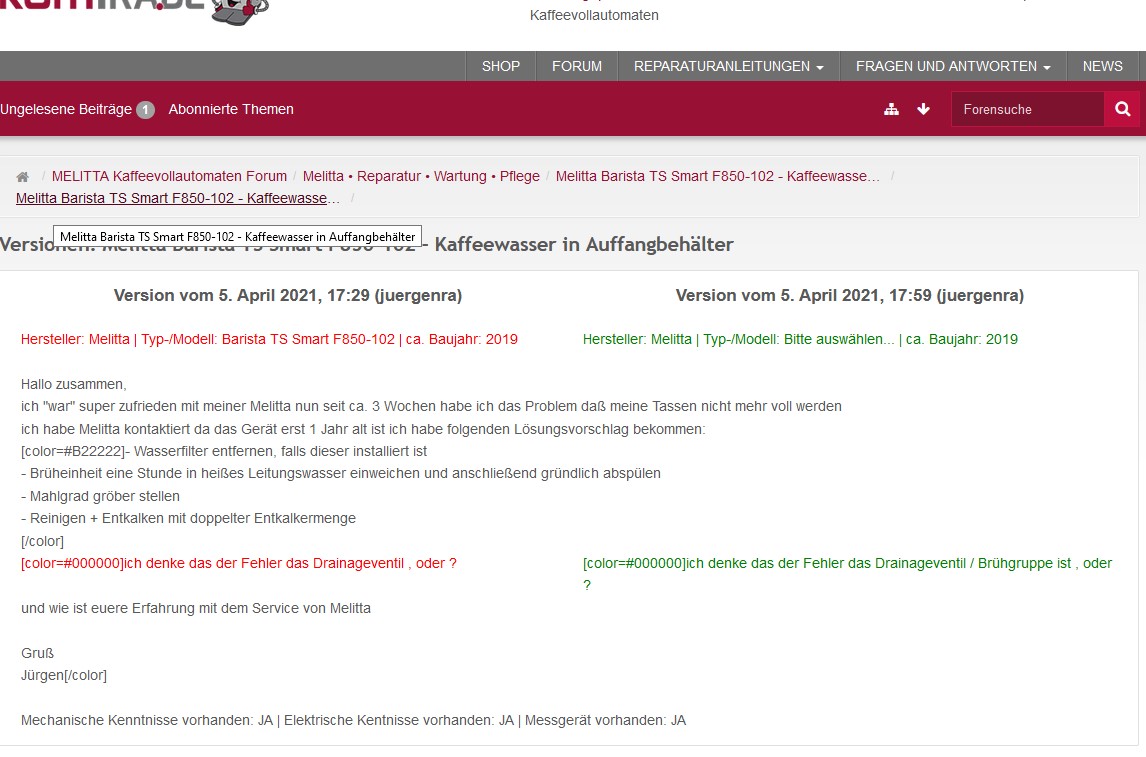The height and width of the screenshot is (757, 1146).
Task: Click the 'Hallo zusammen,' line
Action: pos(73,384)
